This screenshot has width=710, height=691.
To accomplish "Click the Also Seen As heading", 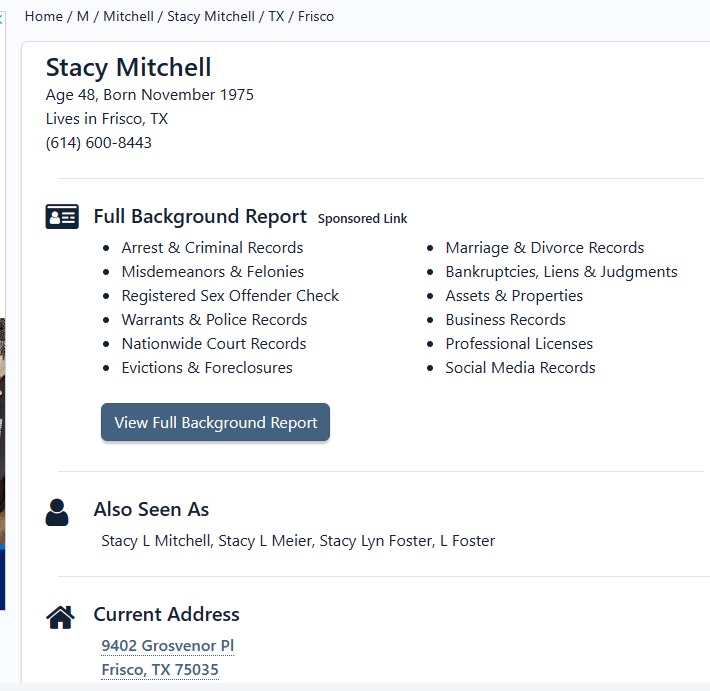I will pos(151,509).
